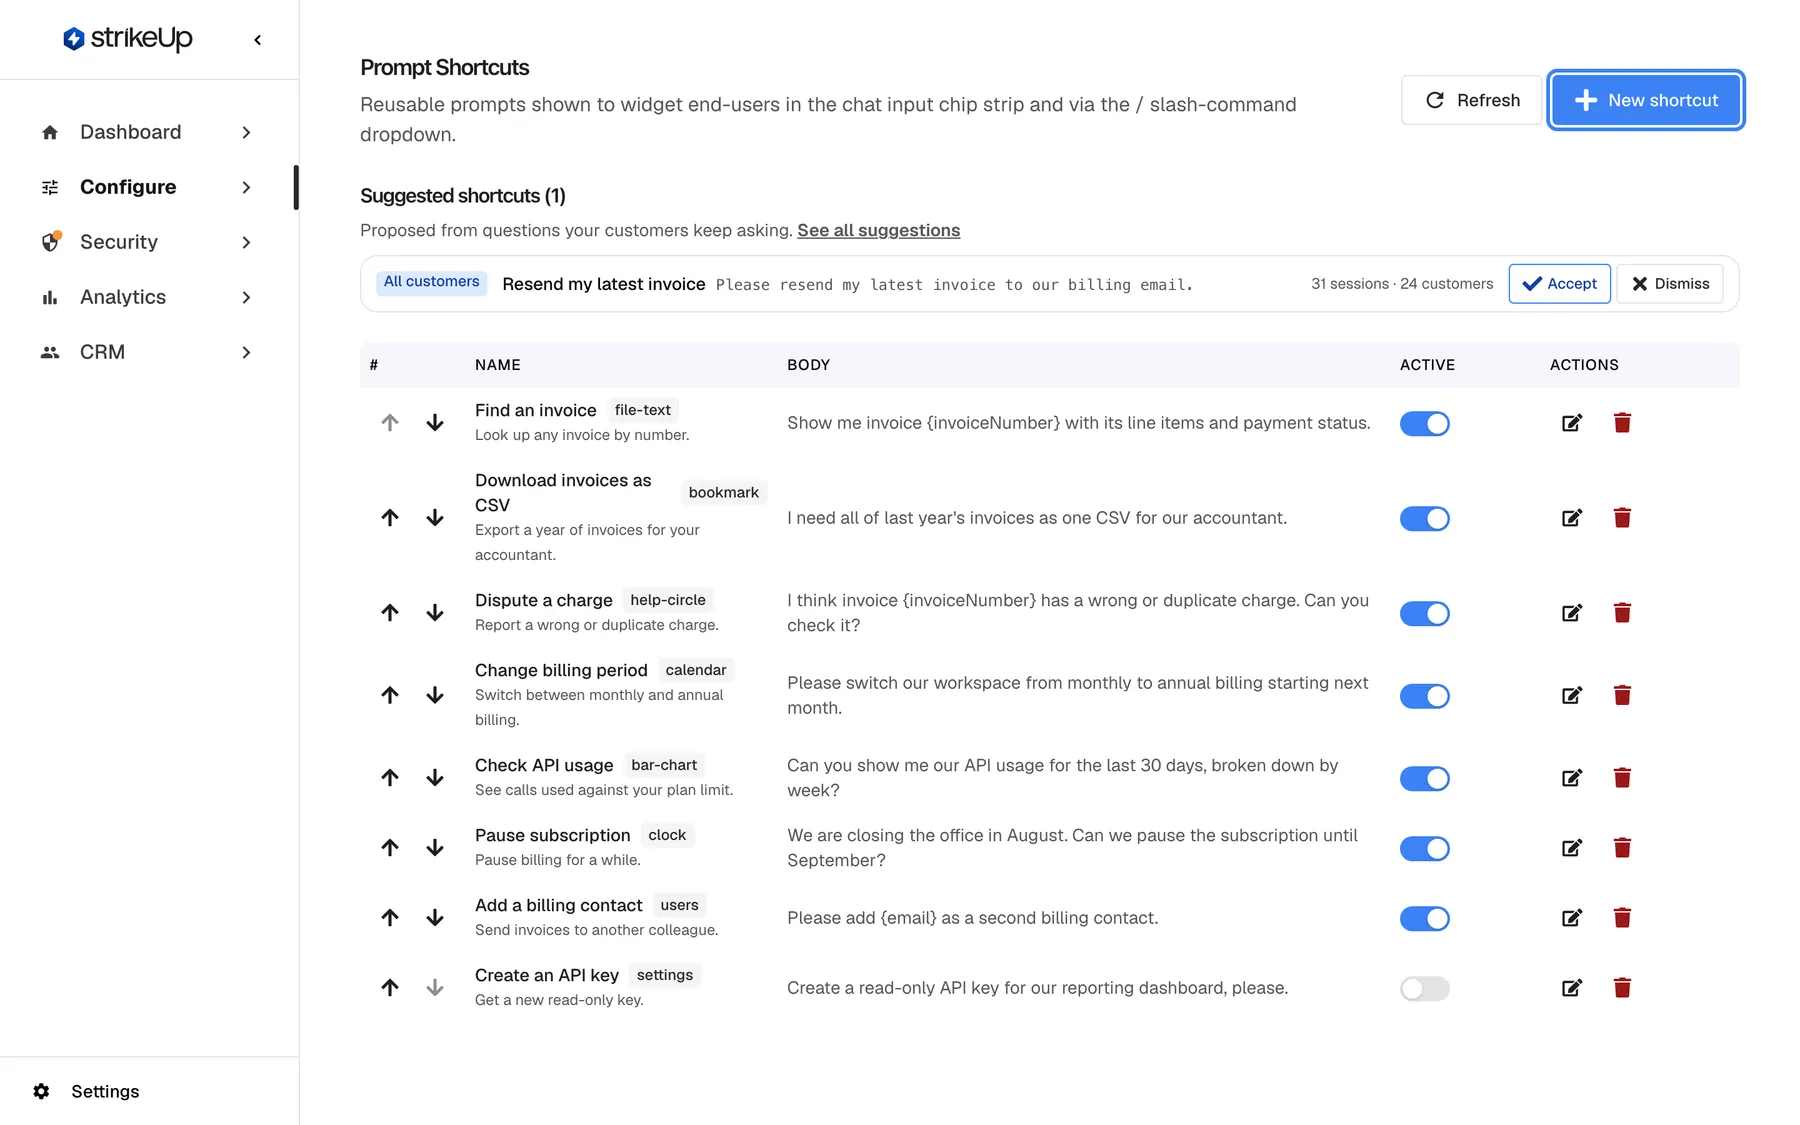
Task: Click the strikeUp logo
Action: (128, 39)
